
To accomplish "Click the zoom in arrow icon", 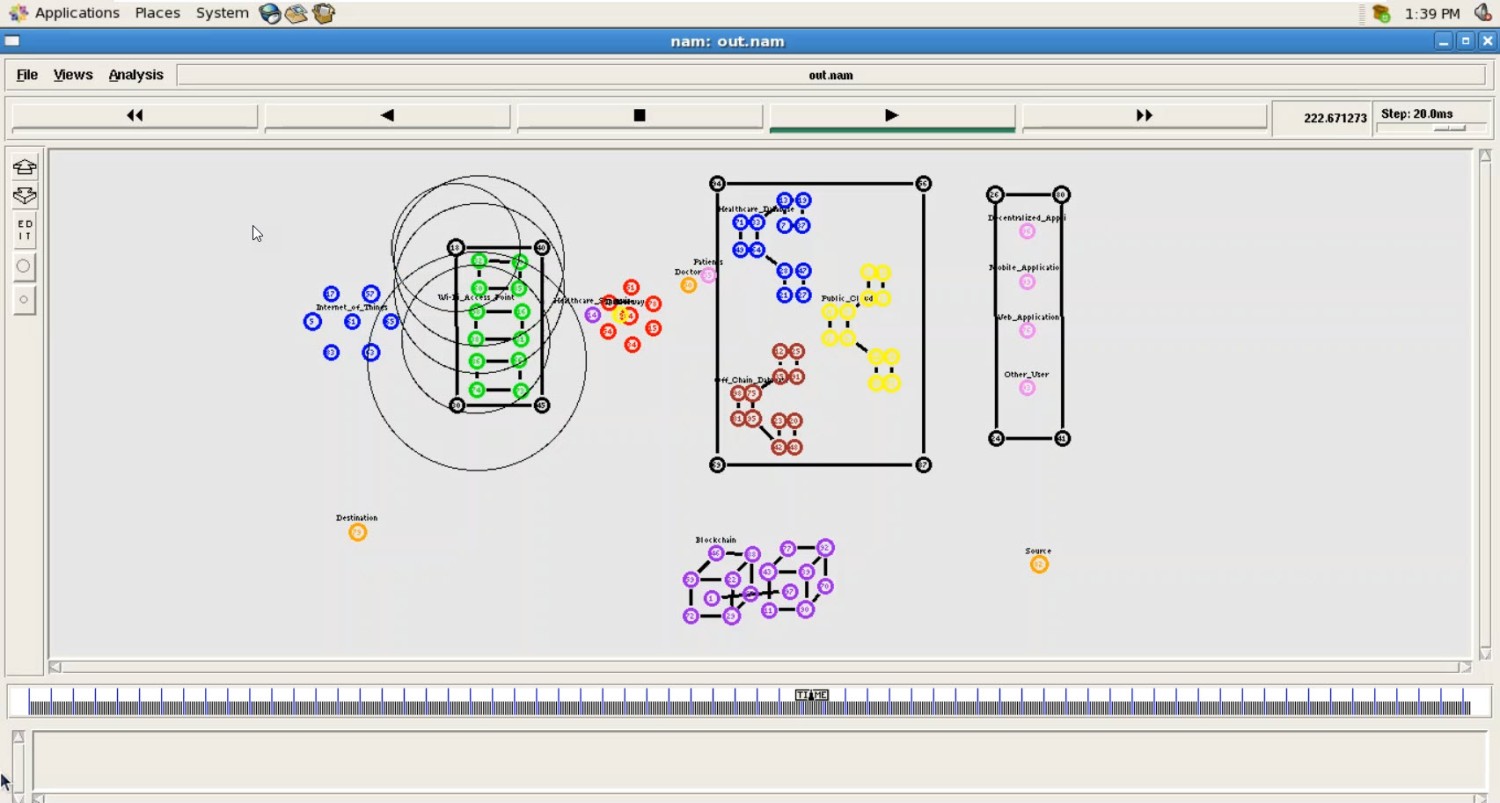I will [x=24, y=167].
